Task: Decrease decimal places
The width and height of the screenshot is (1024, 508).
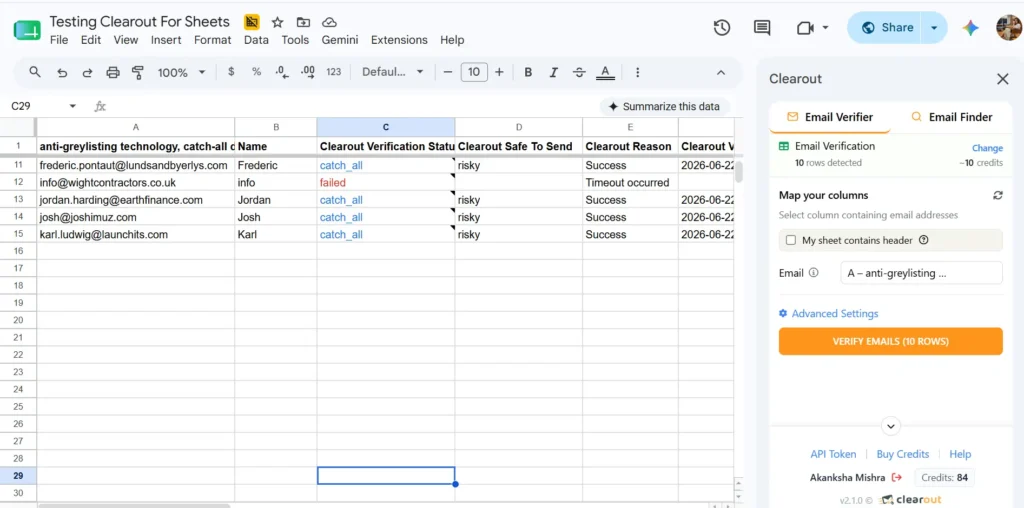Action: [282, 72]
